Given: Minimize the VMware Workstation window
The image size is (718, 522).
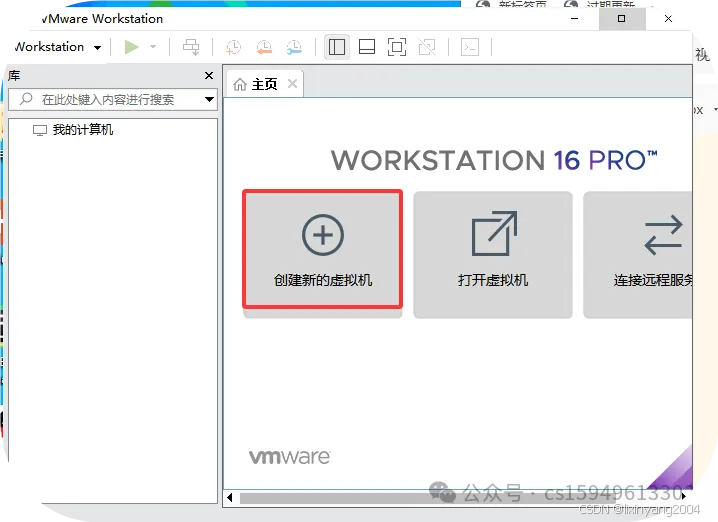Looking at the screenshot, I should (575, 19).
